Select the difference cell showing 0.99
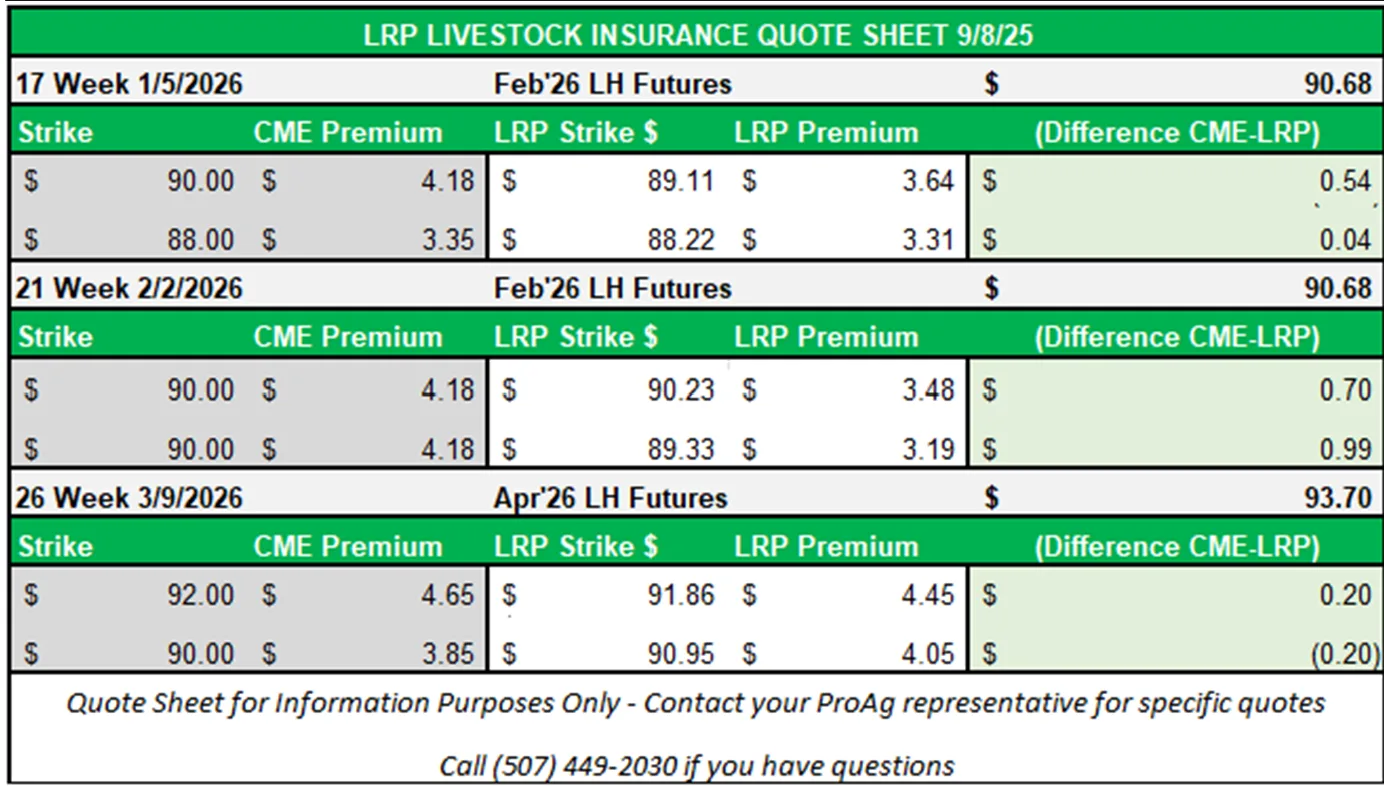This screenshot has height=786, width=1384. (1344, 448)
